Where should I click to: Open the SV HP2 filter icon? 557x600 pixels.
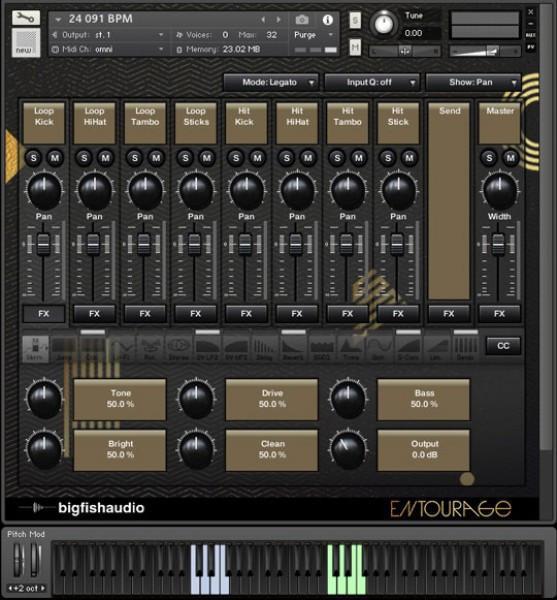pyautogui.click(x=236, y=349)
